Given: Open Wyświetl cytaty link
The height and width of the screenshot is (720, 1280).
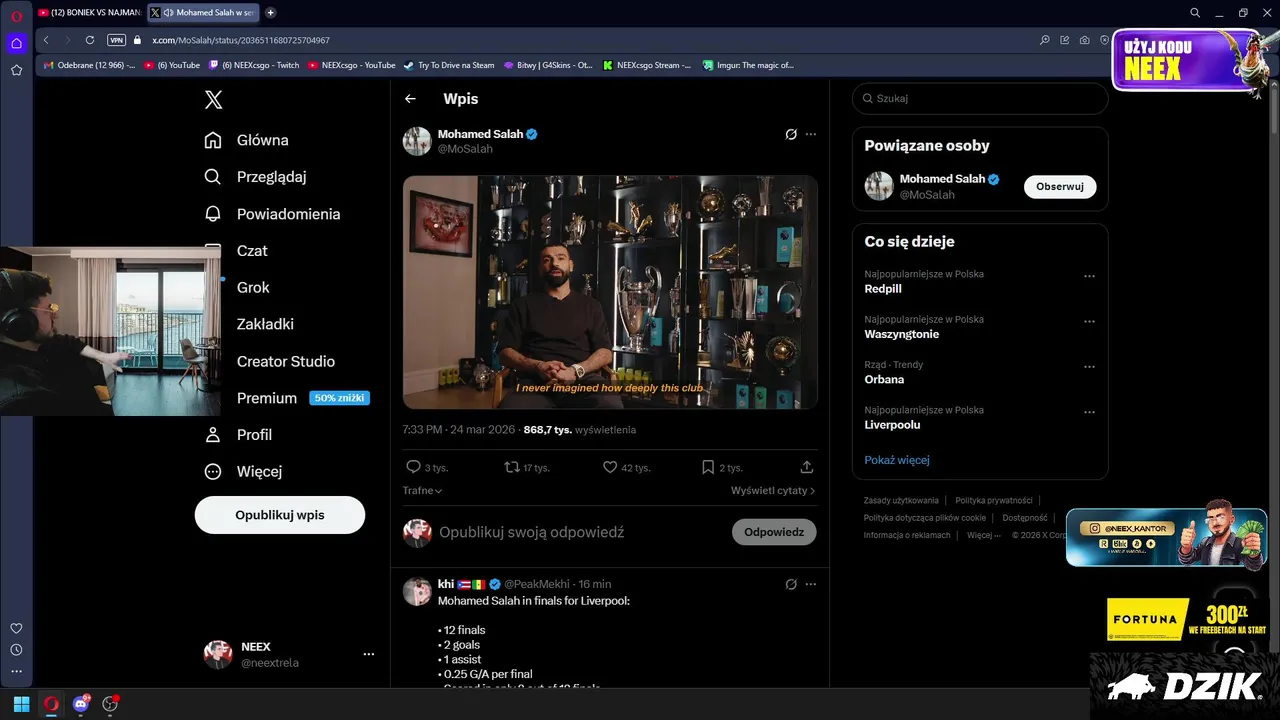Looking at the screenshot, I should click(x=773, y=491).
